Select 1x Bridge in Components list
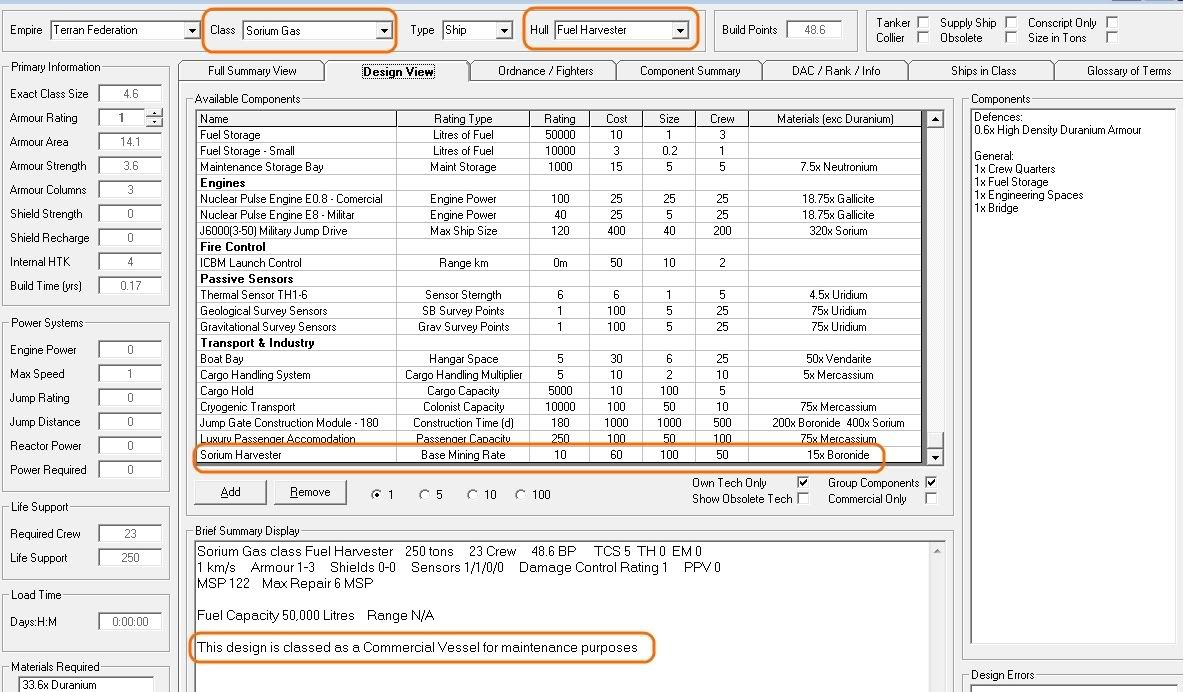Viewport: 1183px width, 692px height. 996,208
